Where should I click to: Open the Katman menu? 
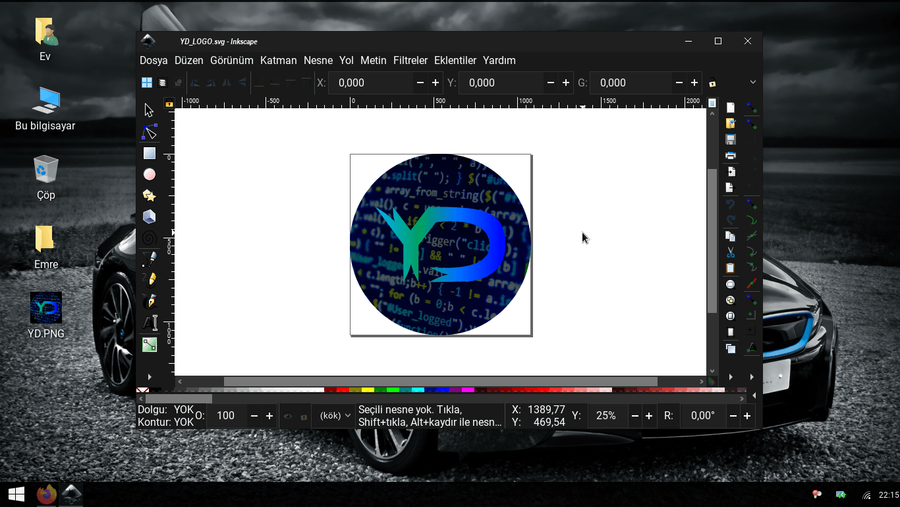click(278, 60)
